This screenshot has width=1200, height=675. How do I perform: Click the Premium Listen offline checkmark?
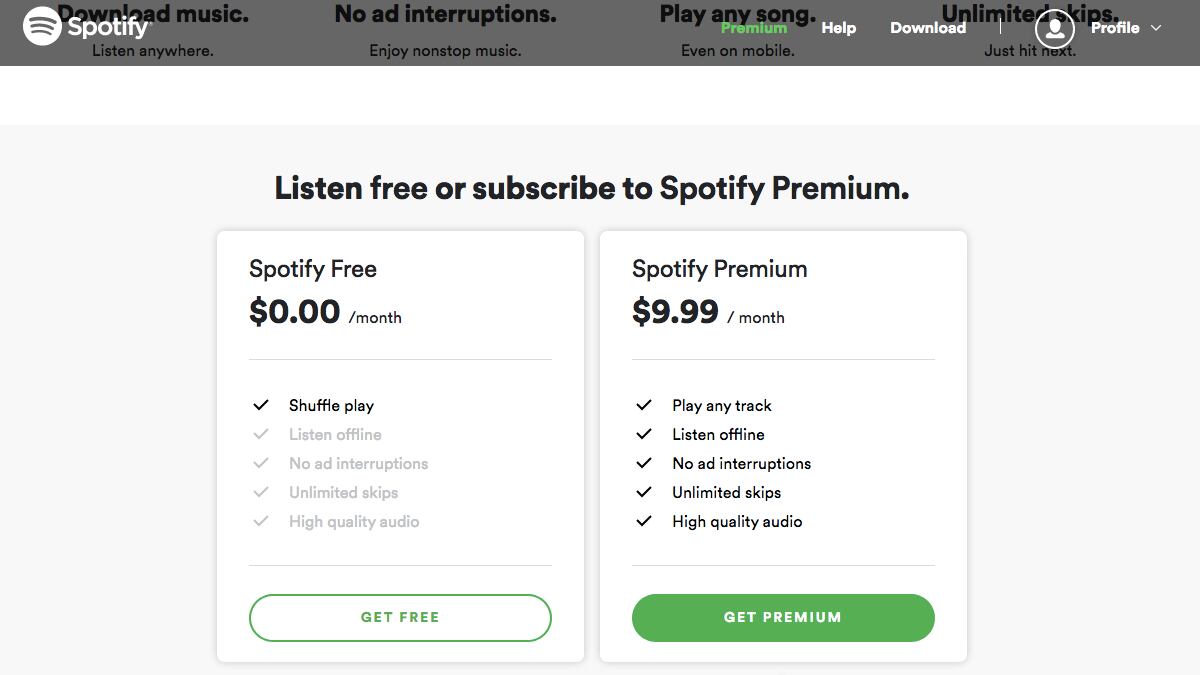click(x=644, y=434)
